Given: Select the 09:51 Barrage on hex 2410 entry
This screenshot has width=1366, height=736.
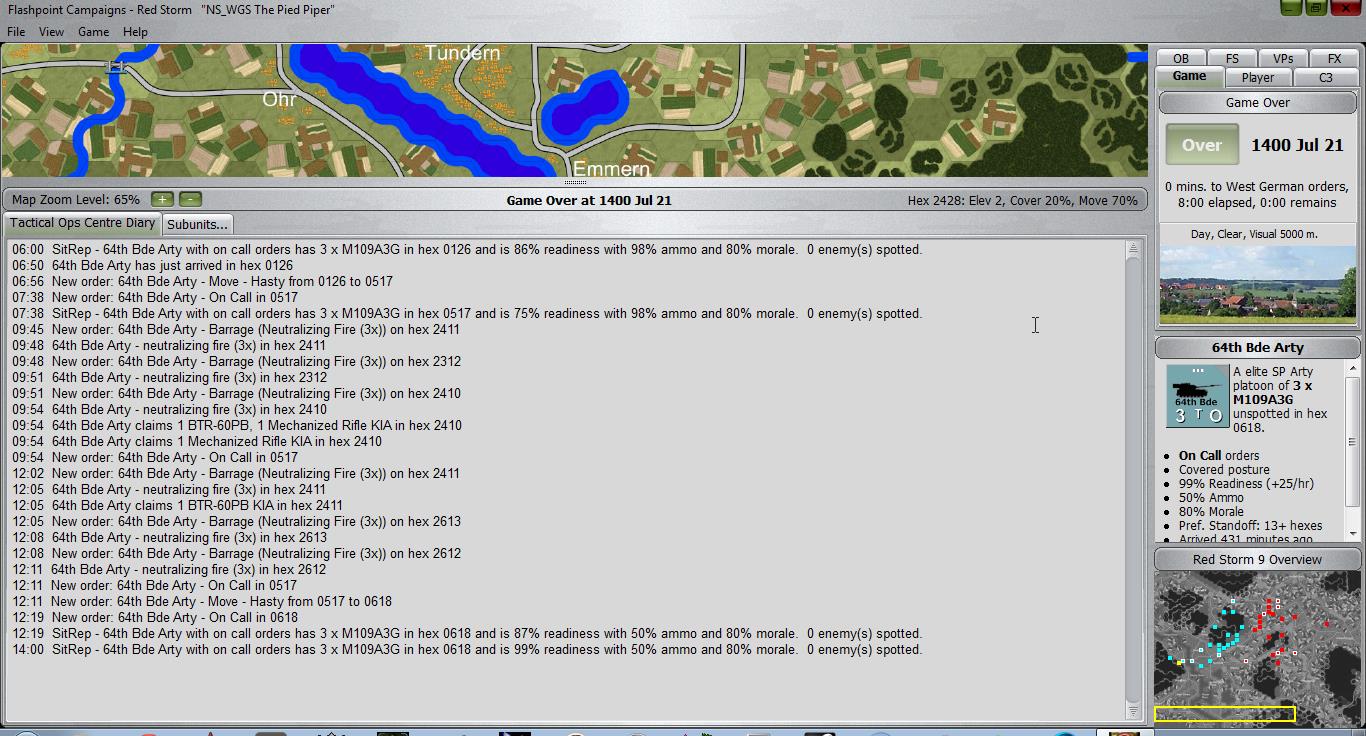Looking at the screenshot, I should click(236, 393).
